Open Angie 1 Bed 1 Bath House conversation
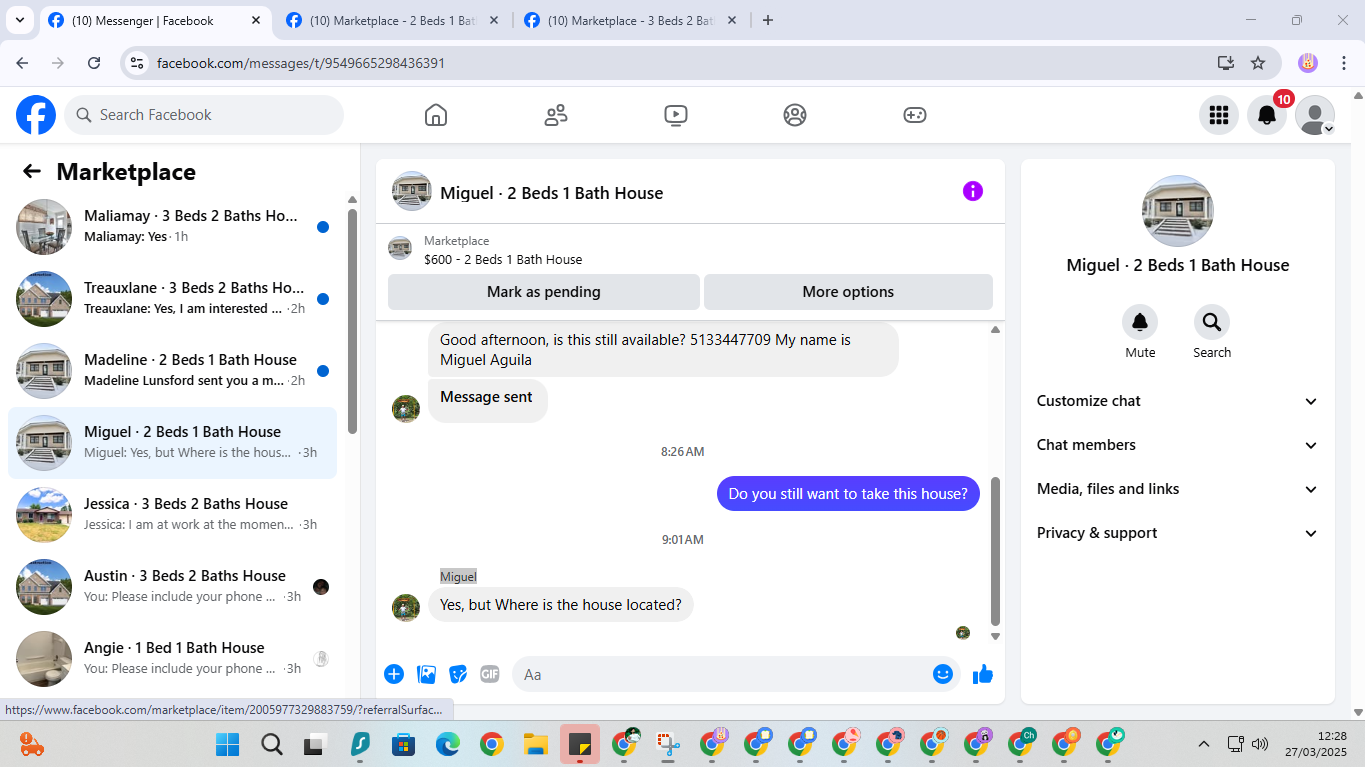The width and height of the screenshot is (1365, 767). (172, 659)
